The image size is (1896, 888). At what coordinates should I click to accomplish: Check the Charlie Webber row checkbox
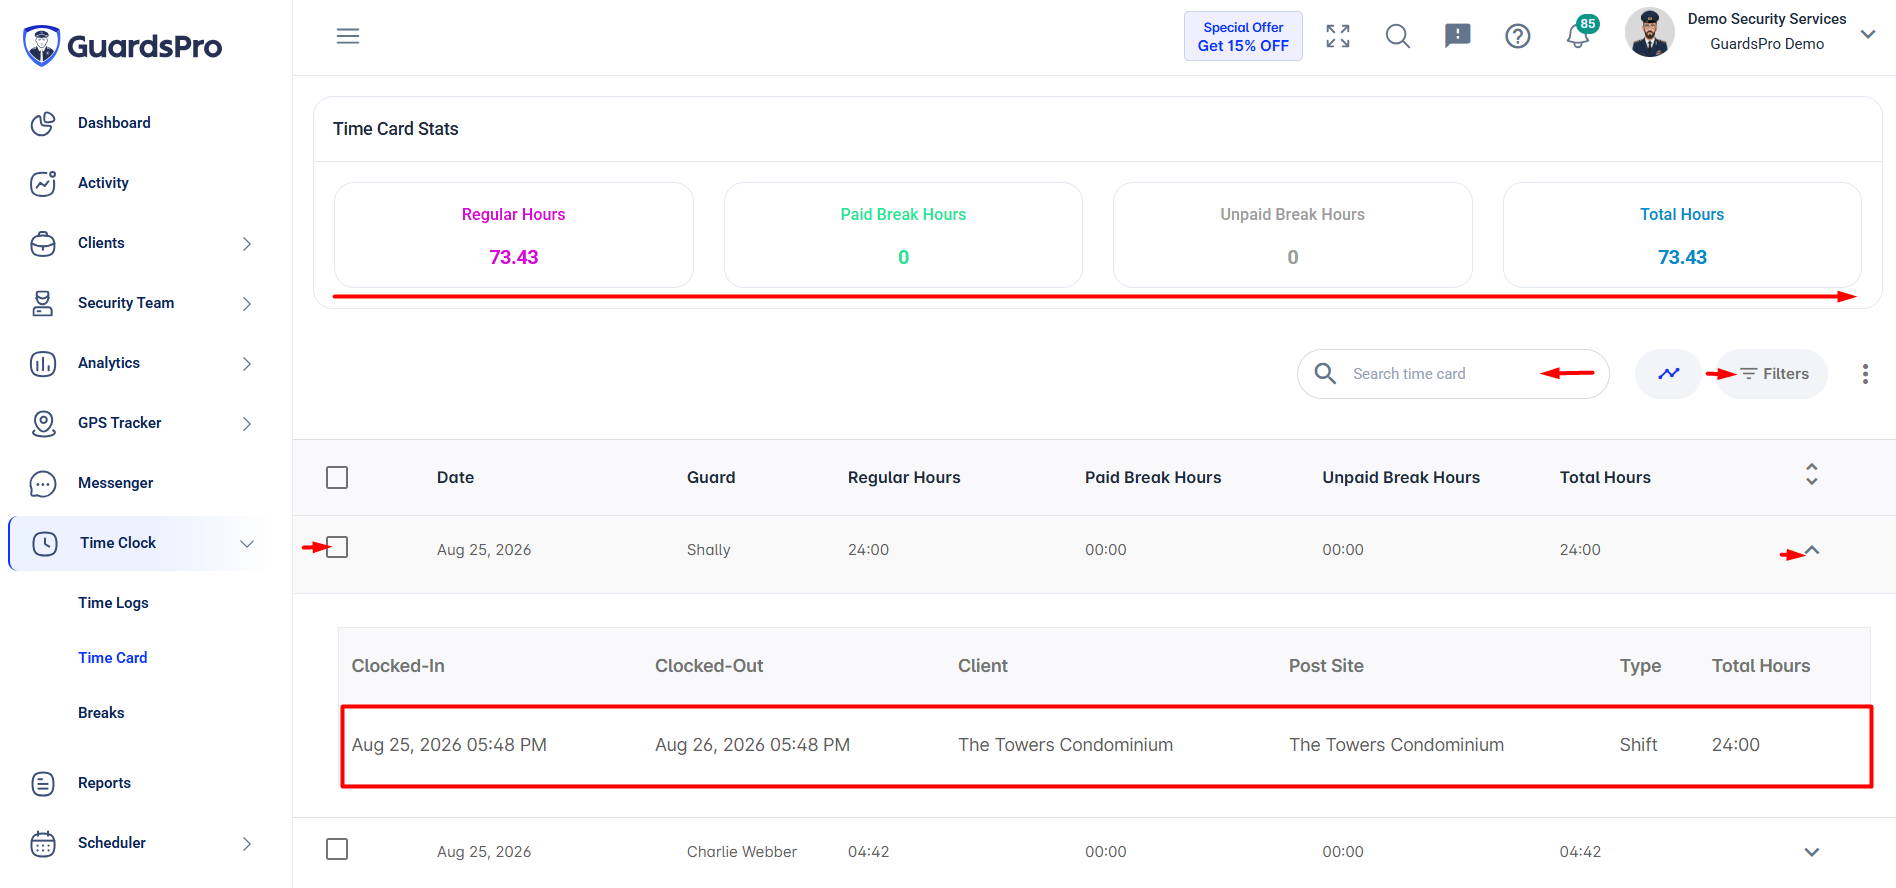coord(337,849)
